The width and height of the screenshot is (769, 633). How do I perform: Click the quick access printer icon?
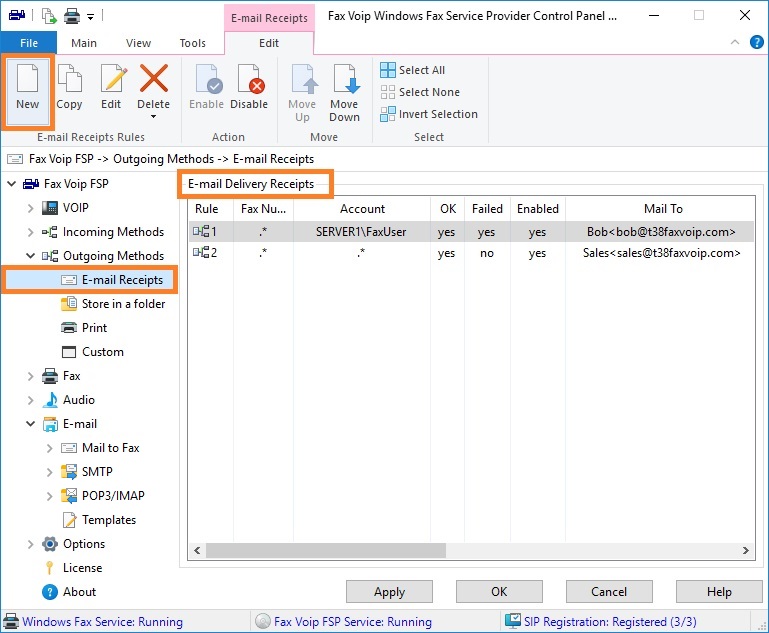72,17
